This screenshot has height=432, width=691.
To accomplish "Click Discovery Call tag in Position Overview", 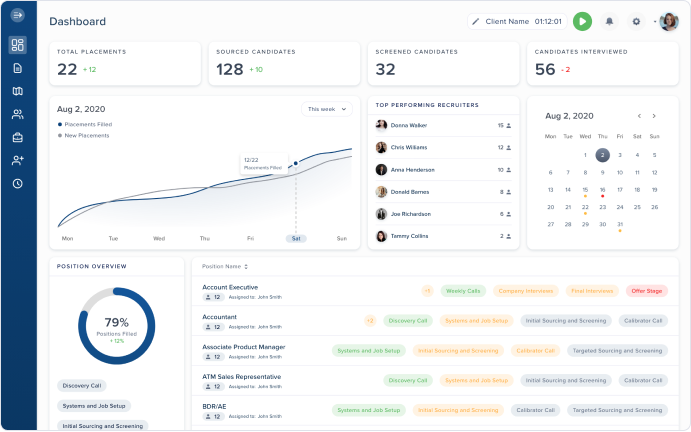I will [x=82, y=386].
